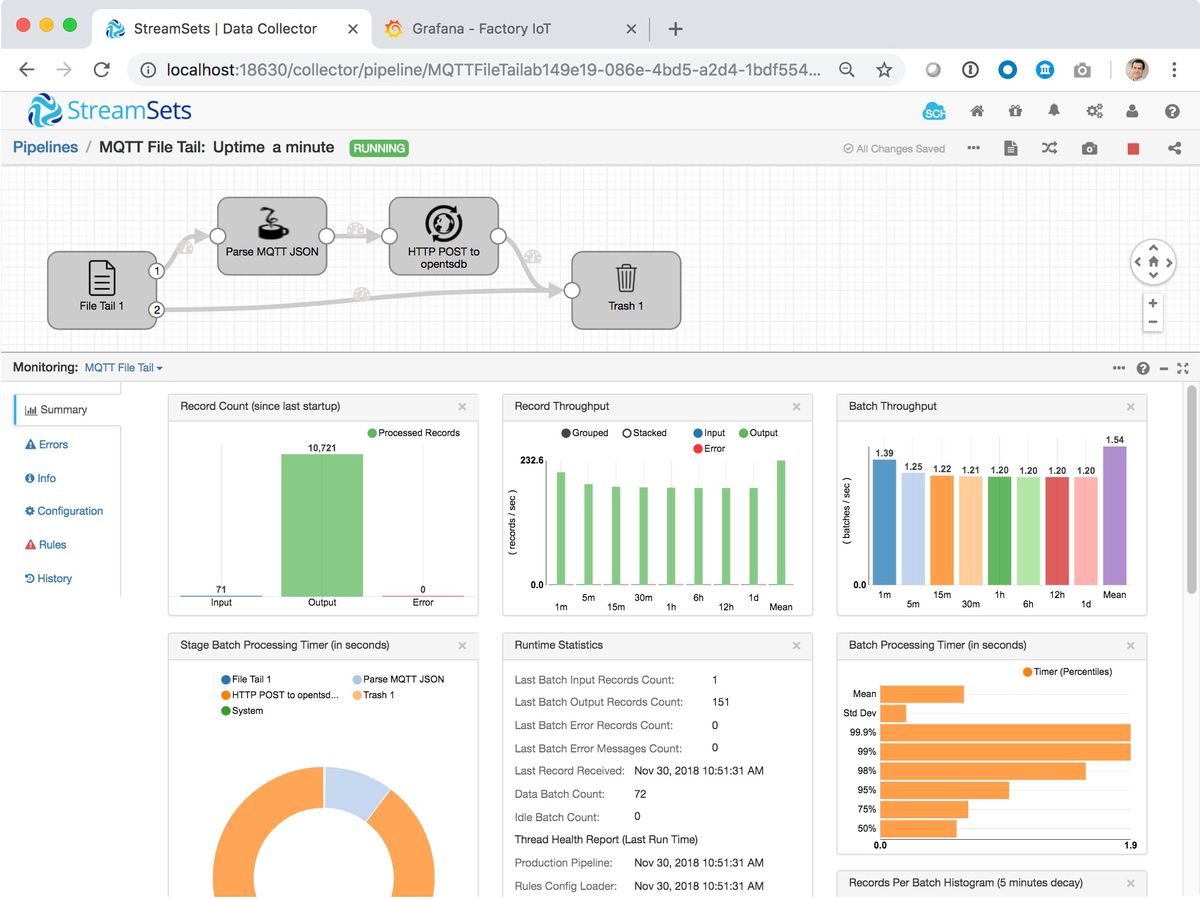Maximize the monitoring panel

(x=1183, y=368)
